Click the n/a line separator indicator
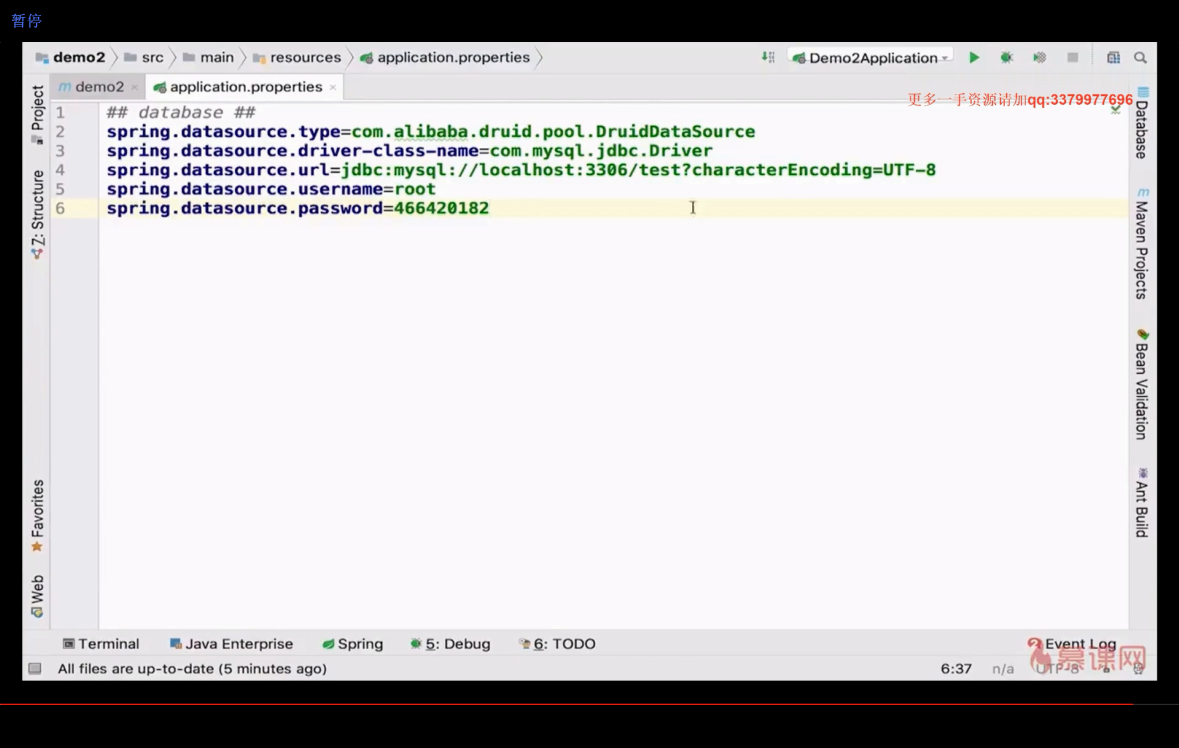The width and height of the screenshot is (1179, 748). coord(1002,668)
